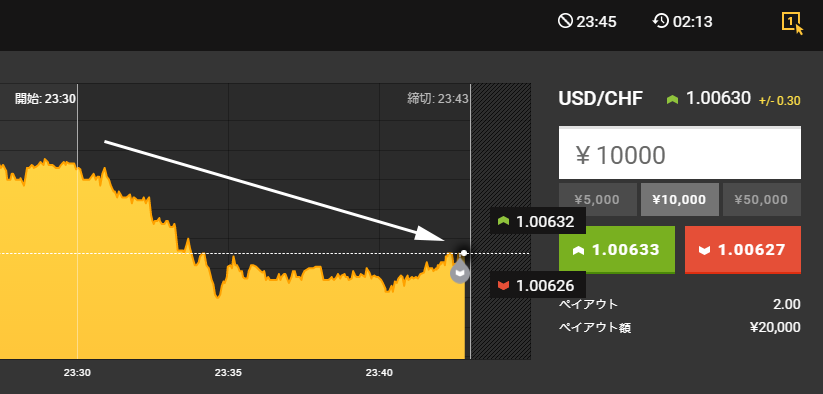This screenshot has width=823, height=394.
Task: Buy High at 1.00633
Action: coord(617,250)
